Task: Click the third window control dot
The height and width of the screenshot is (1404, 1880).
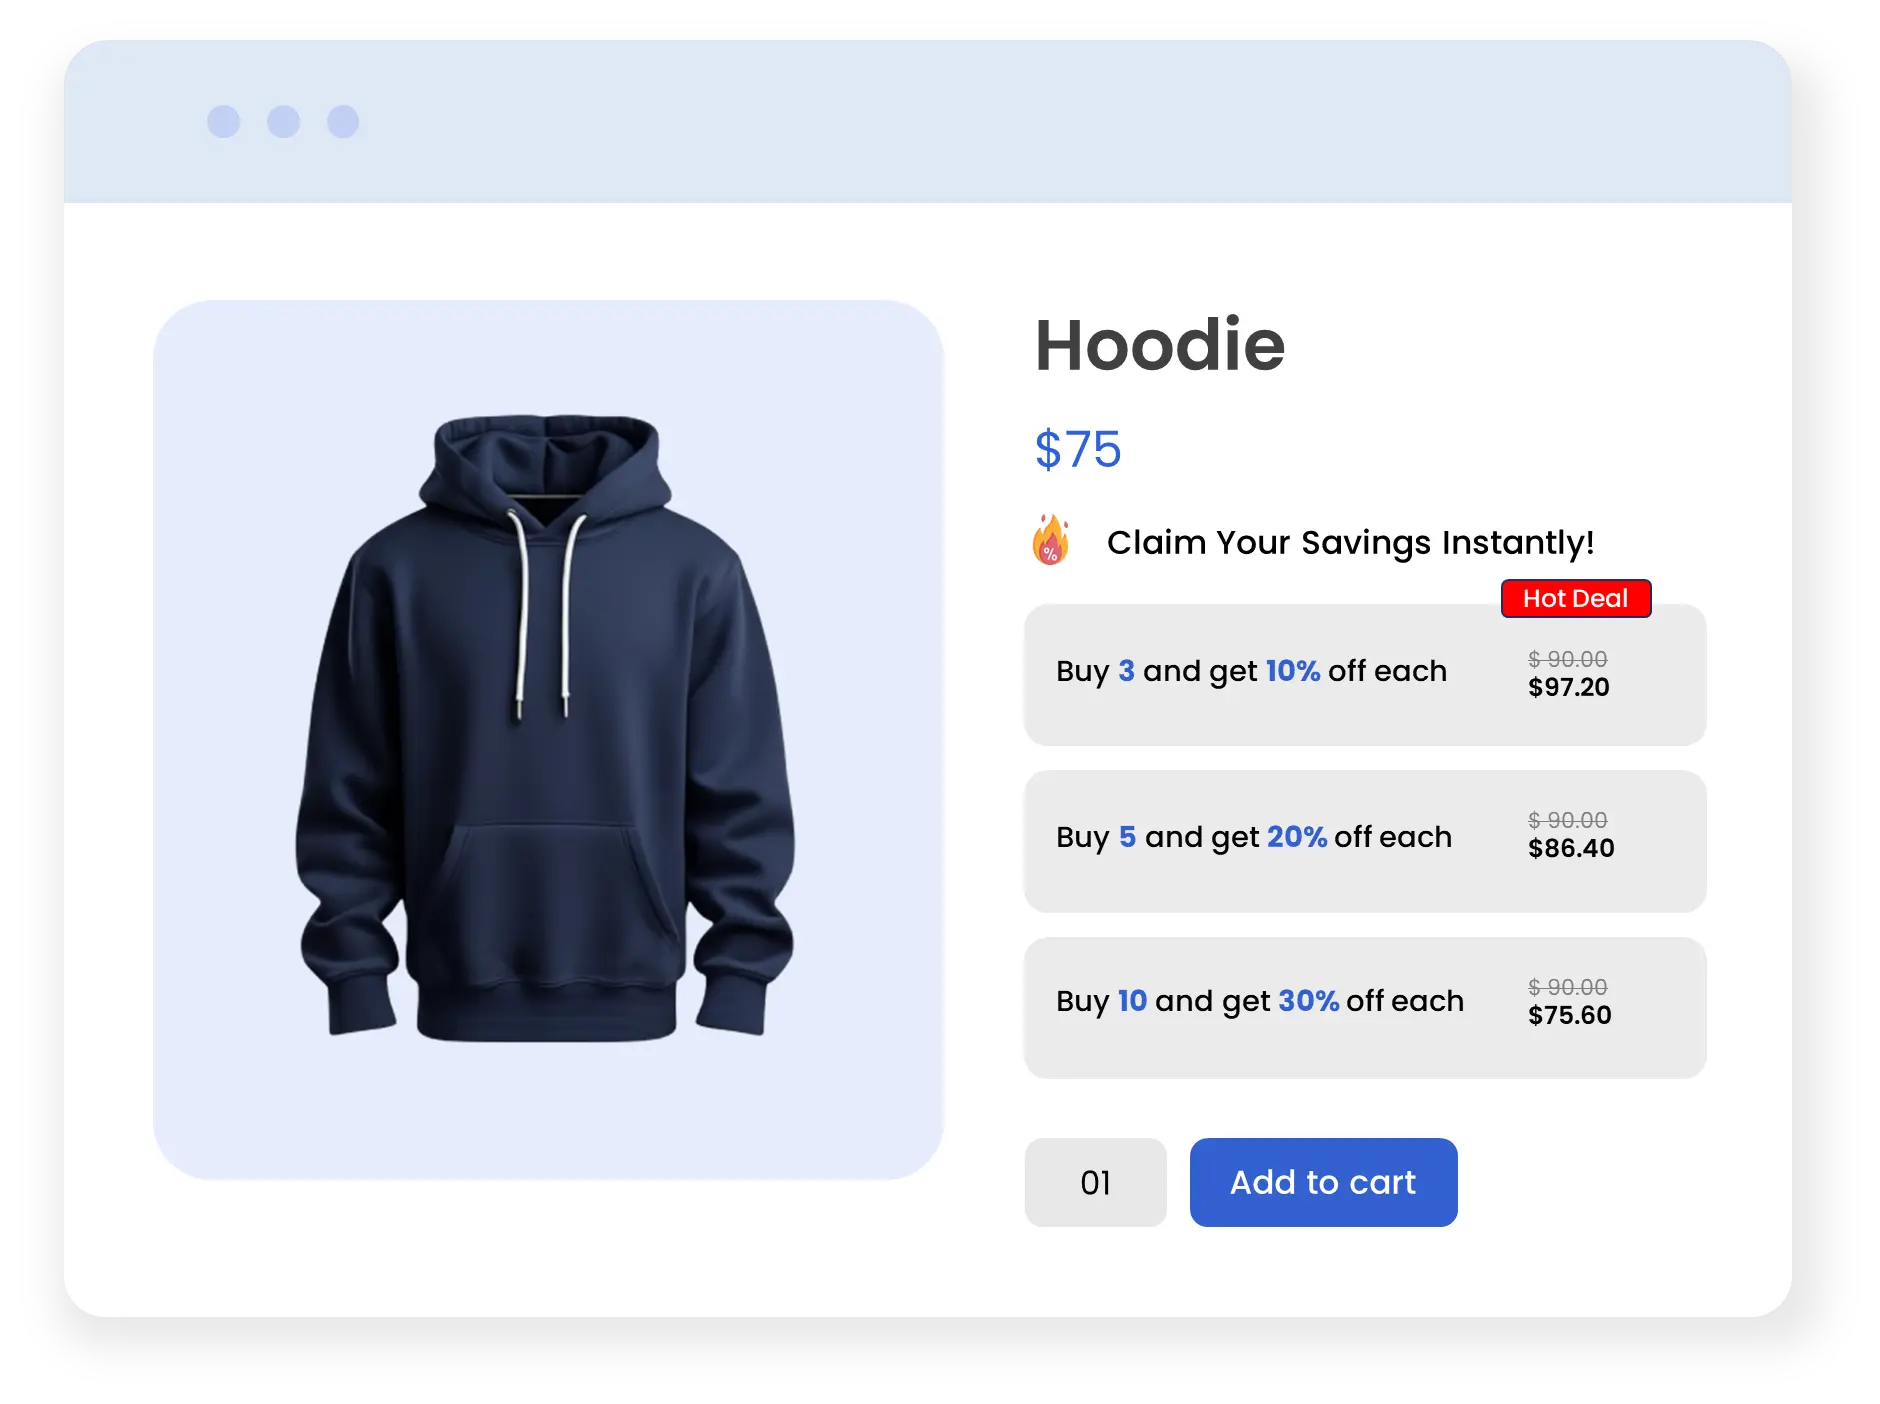Action: pos(343,121)
